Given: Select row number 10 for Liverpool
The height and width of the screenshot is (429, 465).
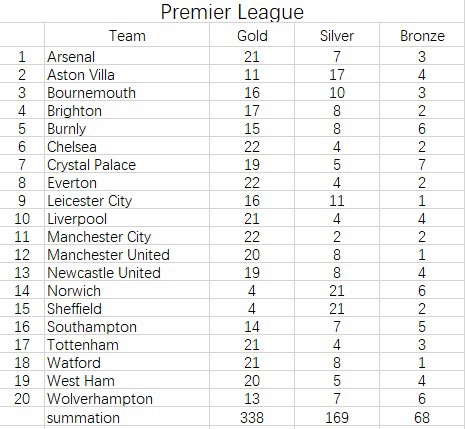Looking at the screenshot, I should point(22,218).
